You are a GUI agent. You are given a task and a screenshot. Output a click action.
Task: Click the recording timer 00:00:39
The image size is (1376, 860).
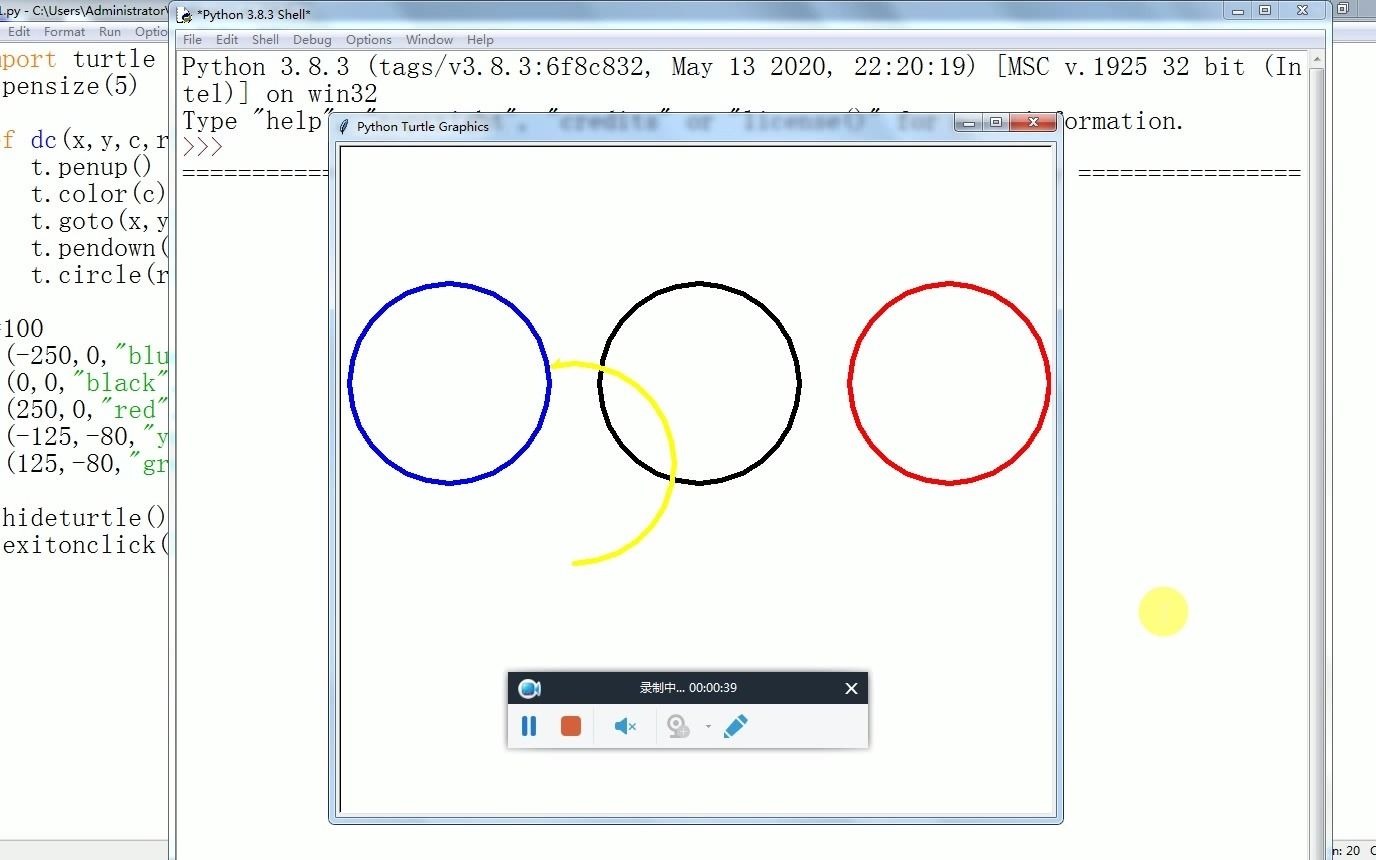713,688
